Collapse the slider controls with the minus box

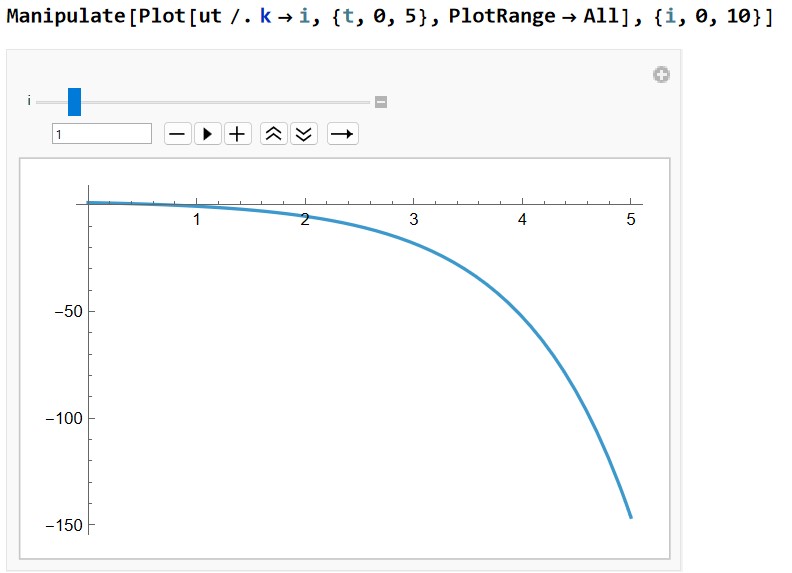(381, 102)
